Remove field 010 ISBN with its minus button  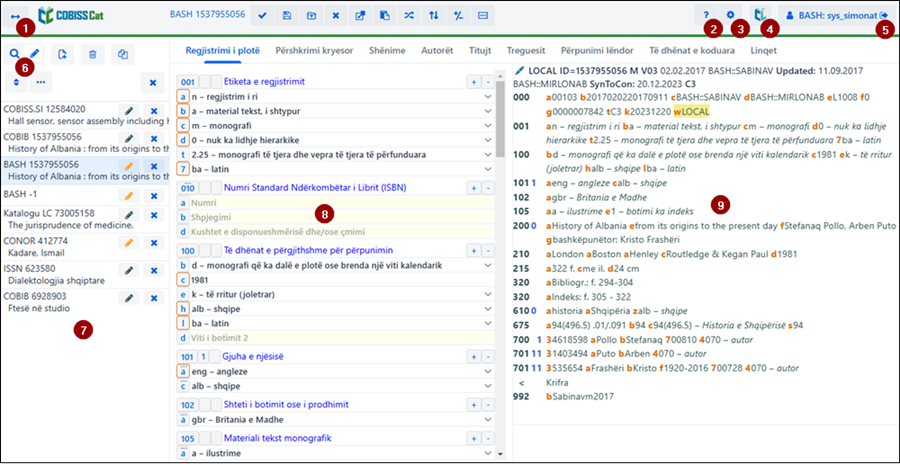coord(488,187)
